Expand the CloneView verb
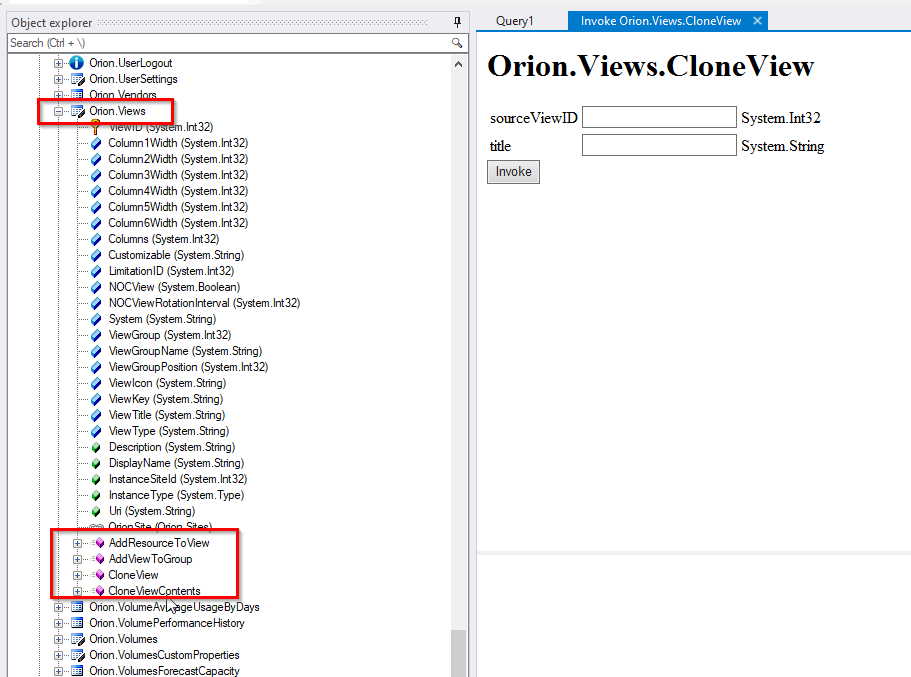 coord(77,575)
